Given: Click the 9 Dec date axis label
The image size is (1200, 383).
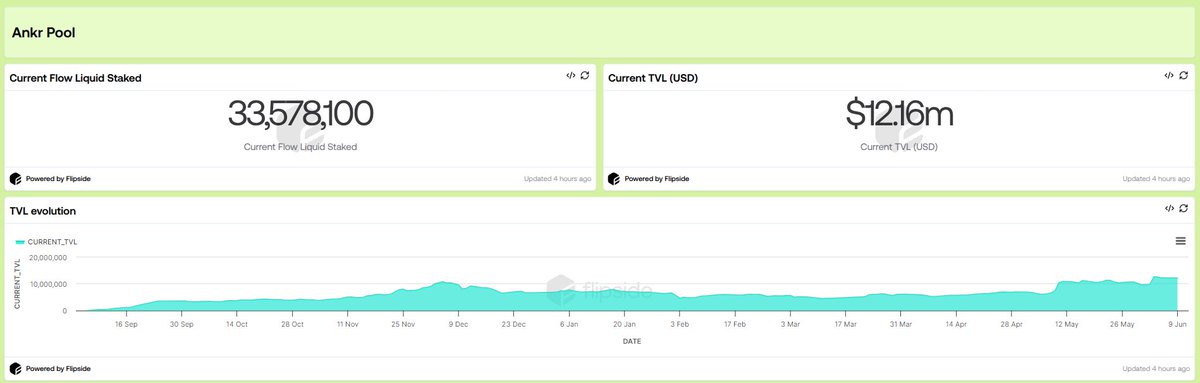Looking at the screenshot, I should pos(459,324).
